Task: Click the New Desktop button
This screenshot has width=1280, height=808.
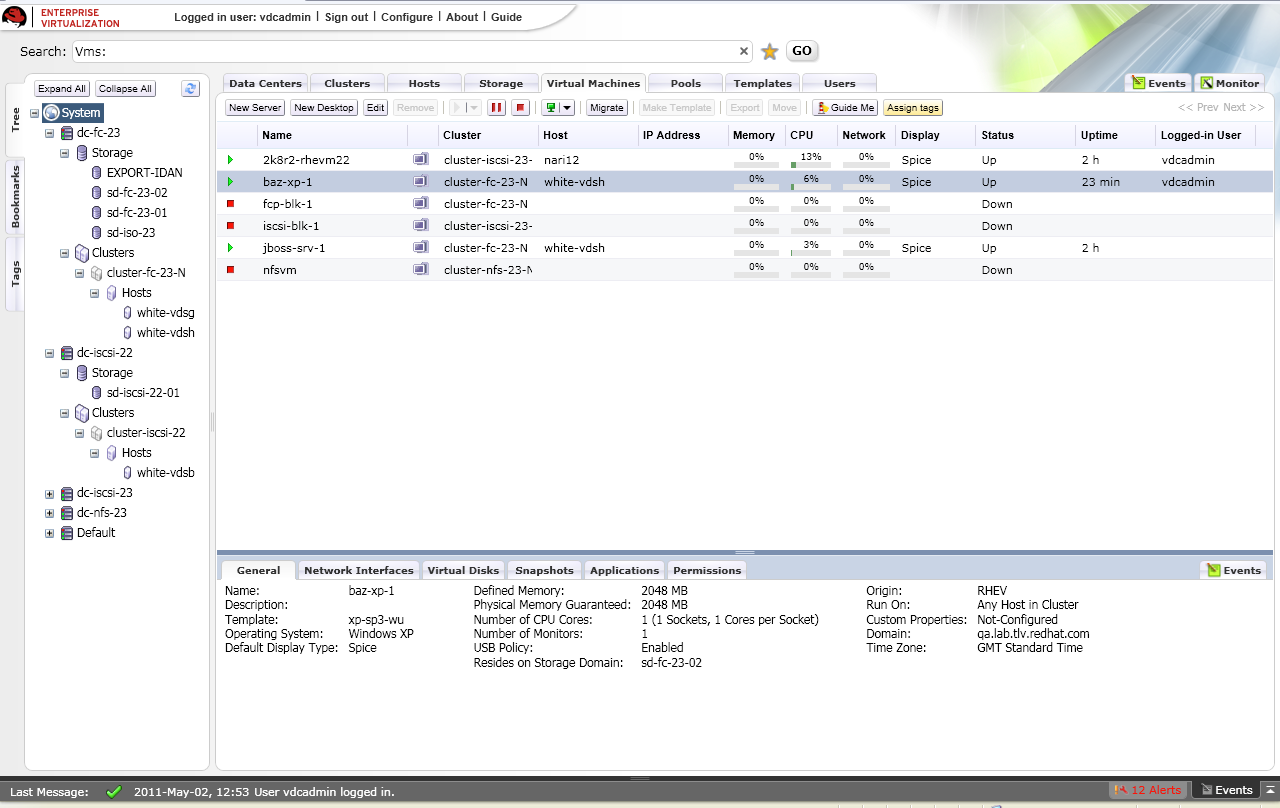Action: 324,108
